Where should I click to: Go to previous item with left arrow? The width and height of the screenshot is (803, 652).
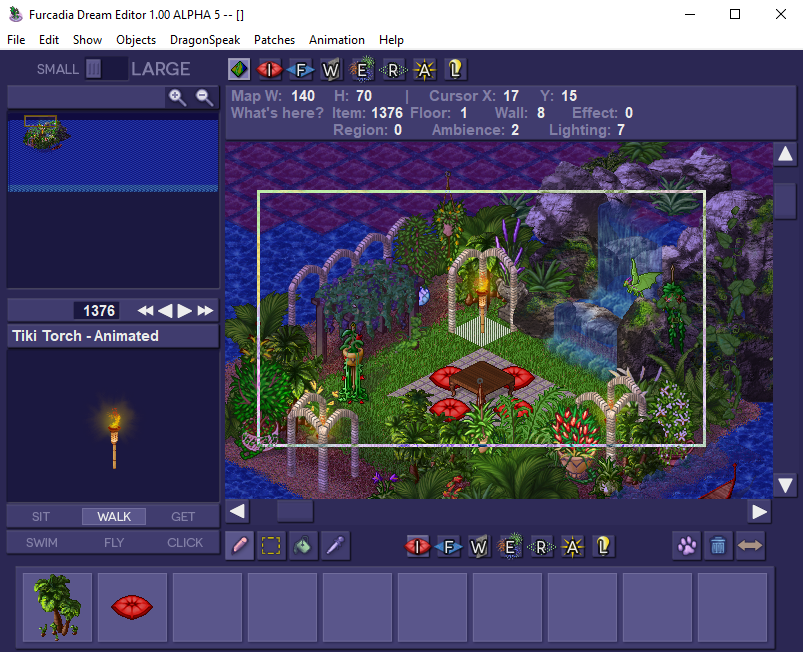[x=165, y=310]
